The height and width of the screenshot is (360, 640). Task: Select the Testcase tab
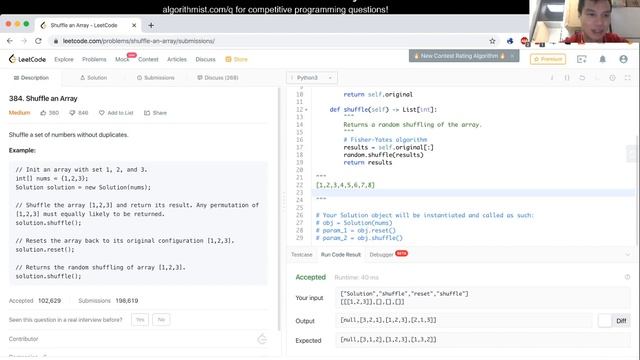click(x=302, y=254)
